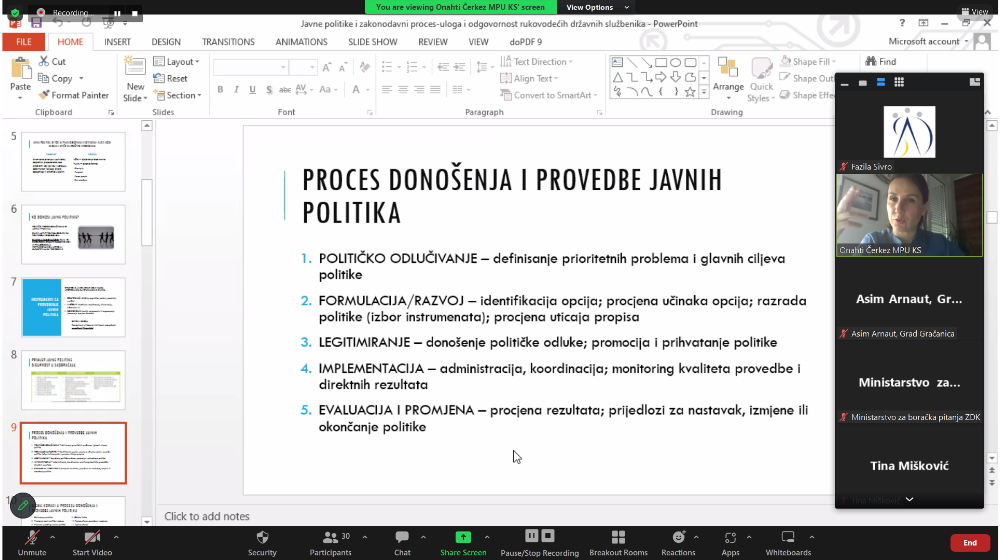Image resolution: width=1000 pixels, height=560 pixels.
Task: Switch to the INSERT tab
Action: [117, 41]
